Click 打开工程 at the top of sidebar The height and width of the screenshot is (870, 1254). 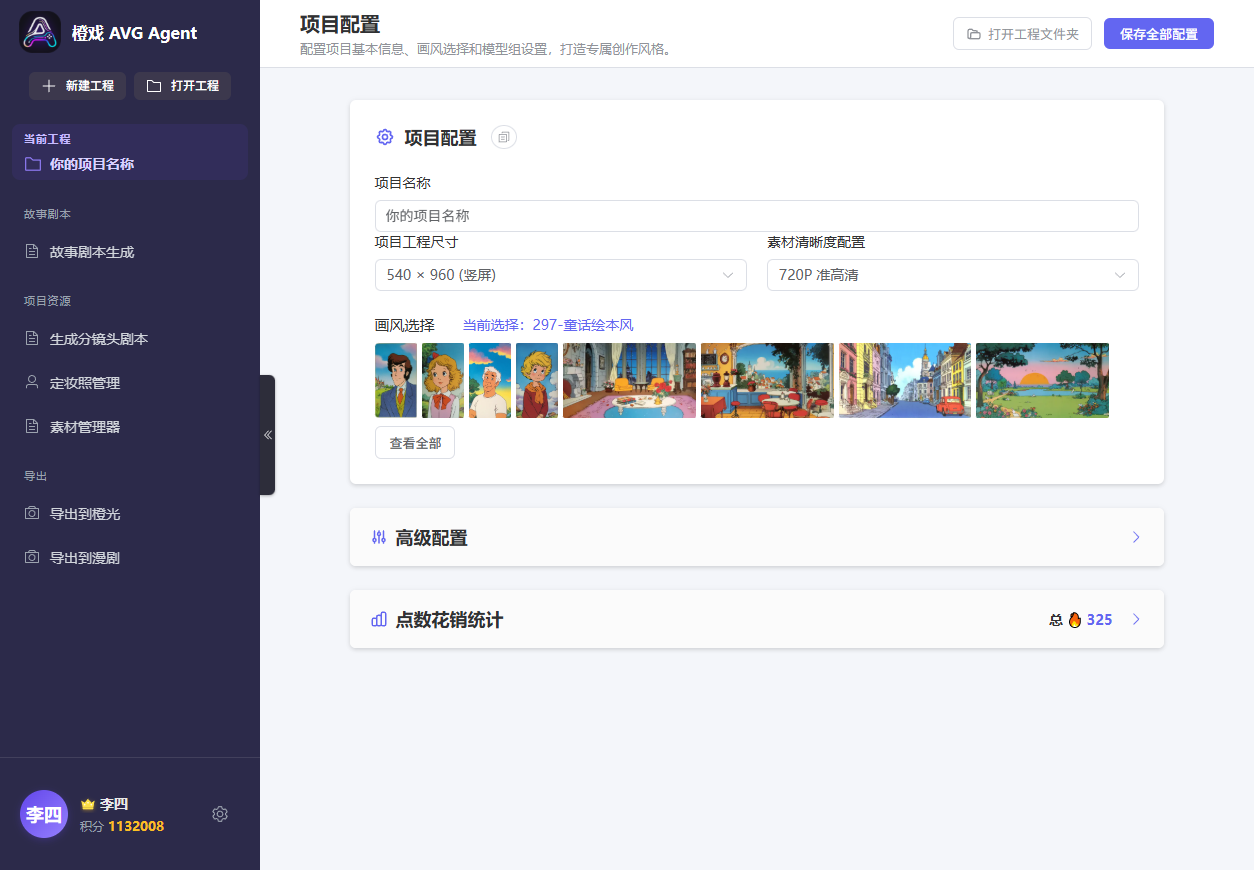[182, 86]
